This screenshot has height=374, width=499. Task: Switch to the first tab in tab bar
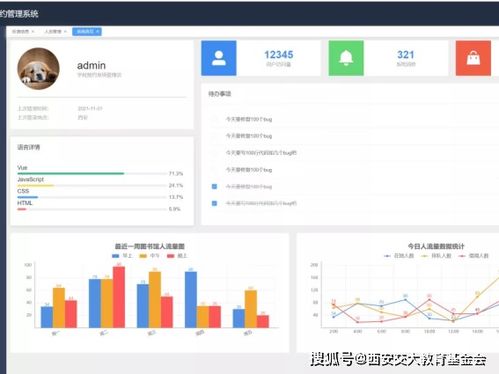pos(20,32)
